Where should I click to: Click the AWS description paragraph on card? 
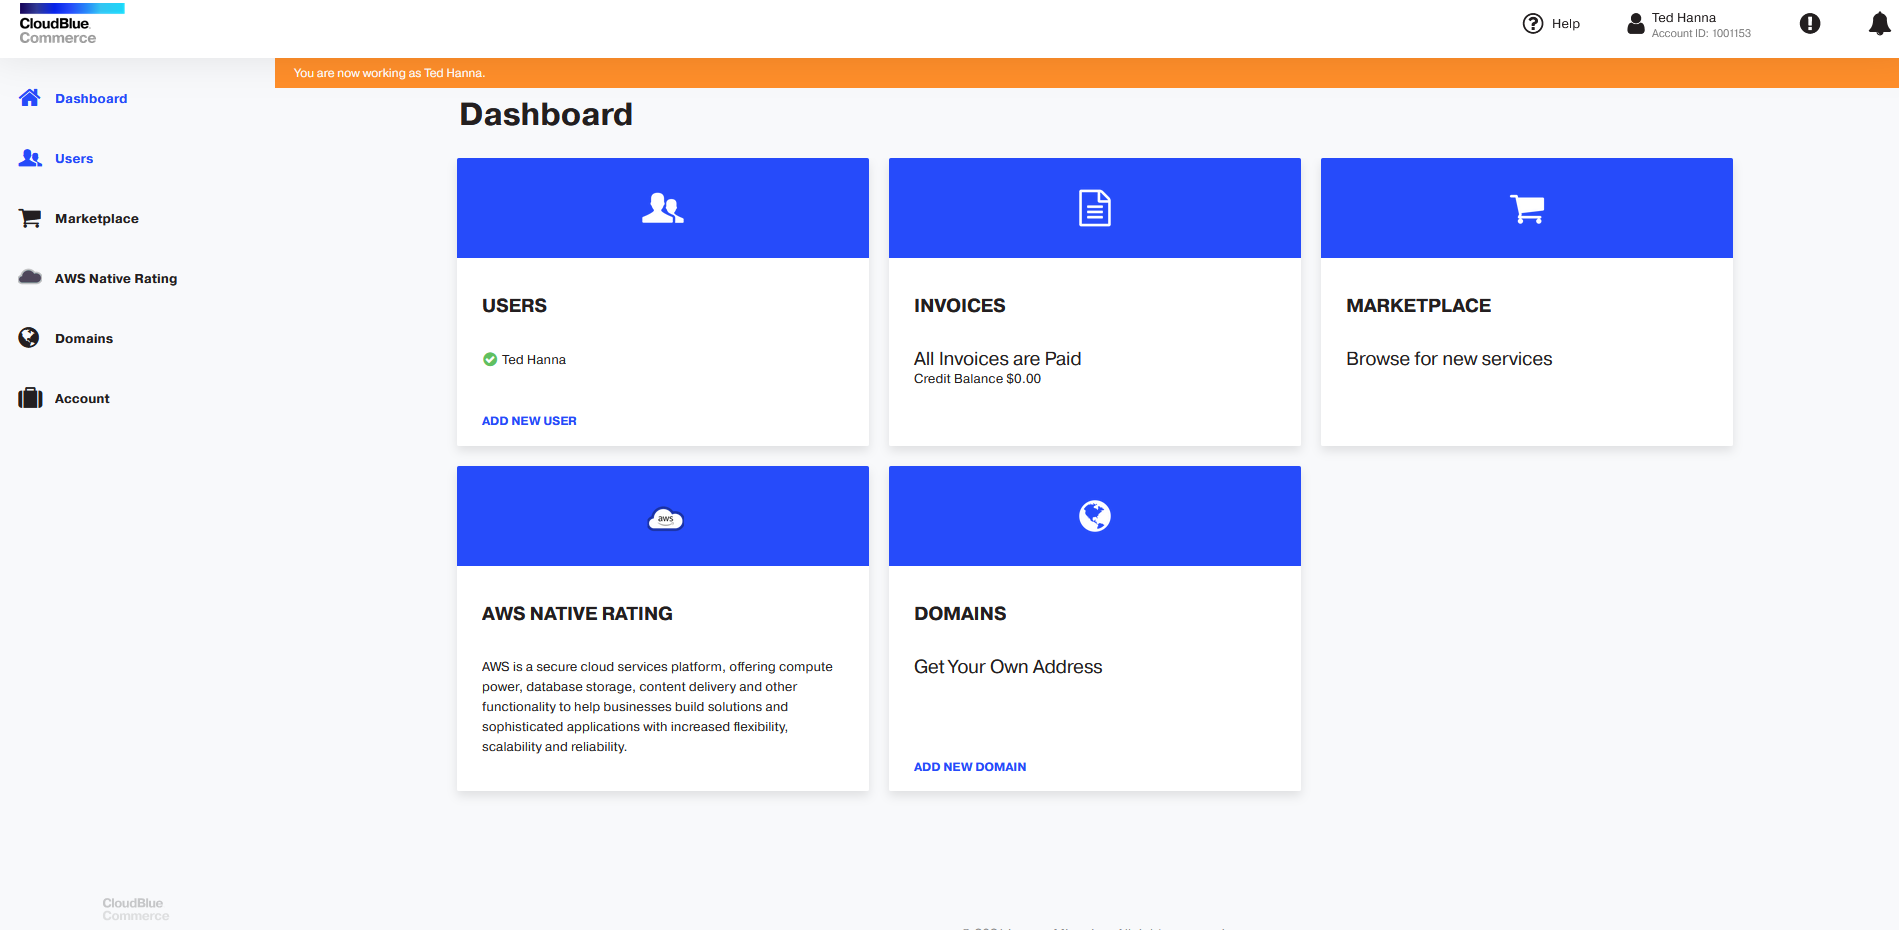[x=657, y=707]
